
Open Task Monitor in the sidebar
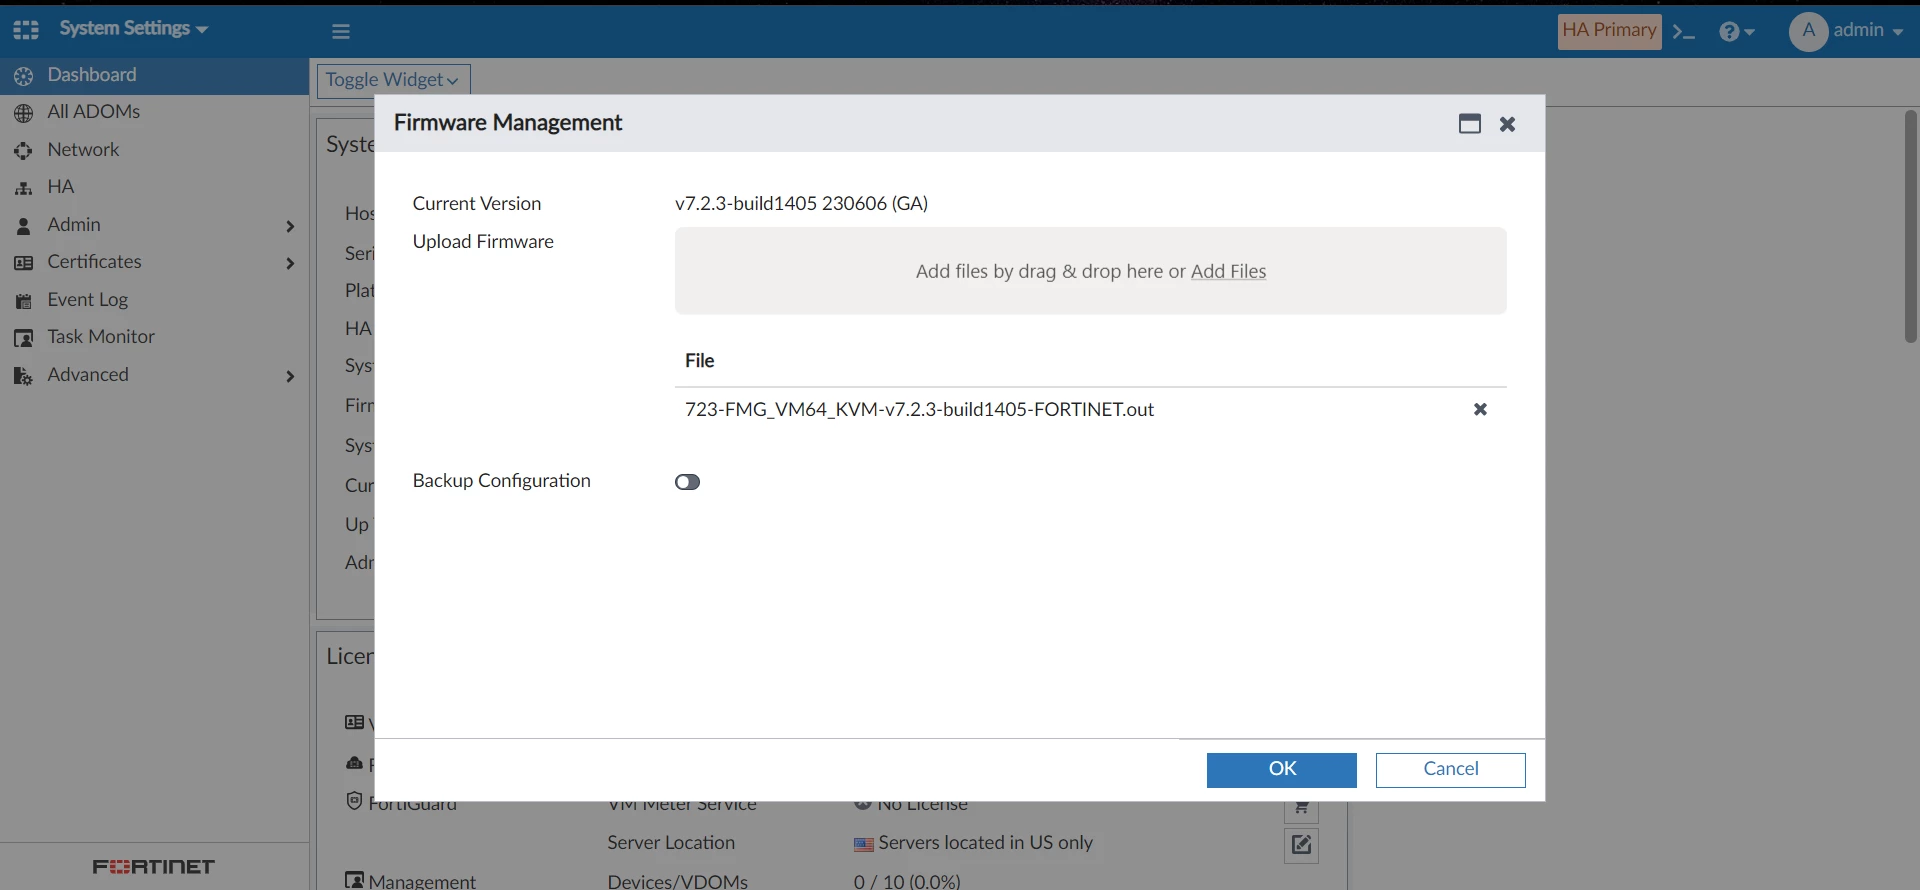coord(154,337)
